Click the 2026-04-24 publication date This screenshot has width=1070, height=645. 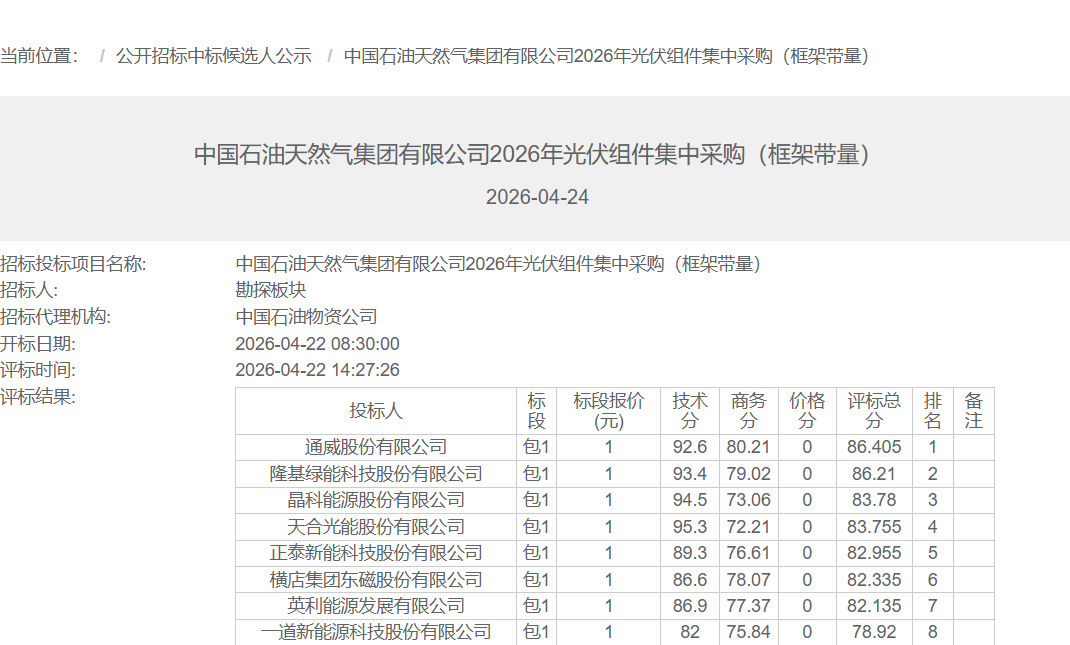[x=537, y=197]
